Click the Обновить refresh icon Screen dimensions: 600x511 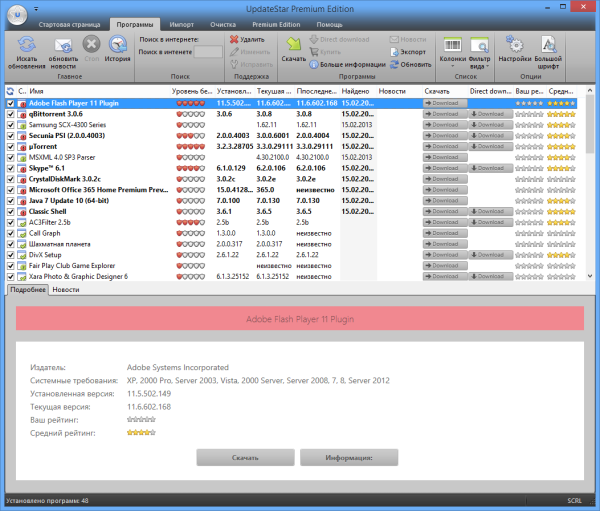point(394,64)
